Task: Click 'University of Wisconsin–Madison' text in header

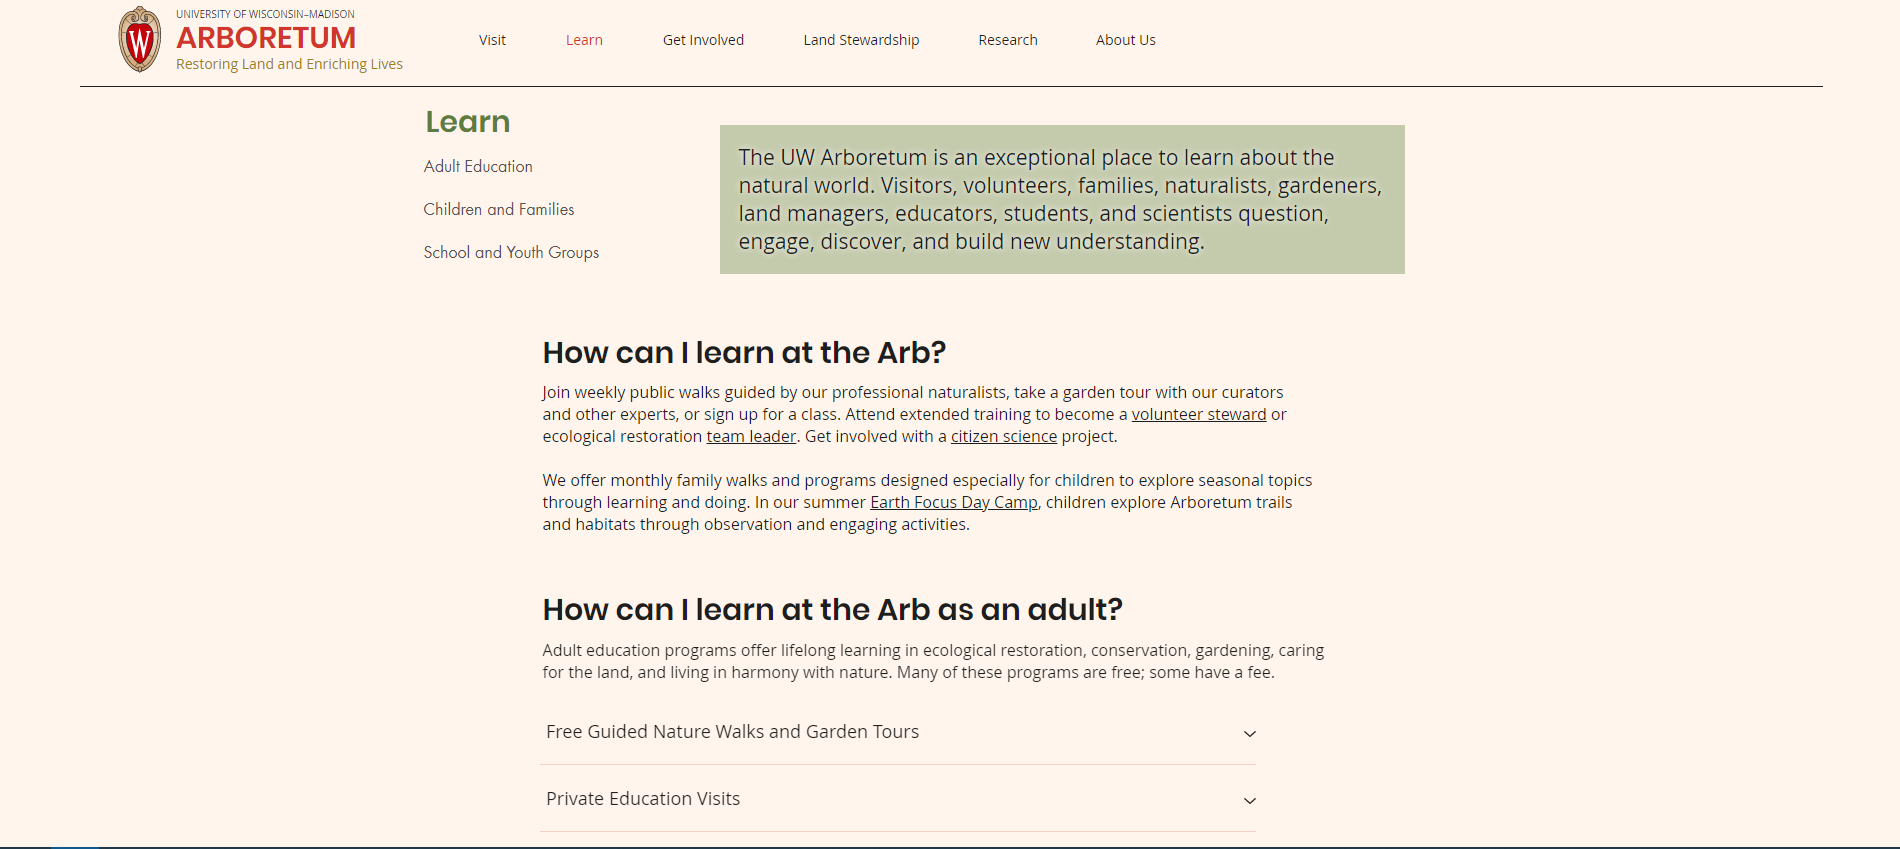Action: (x=265, y=14)
